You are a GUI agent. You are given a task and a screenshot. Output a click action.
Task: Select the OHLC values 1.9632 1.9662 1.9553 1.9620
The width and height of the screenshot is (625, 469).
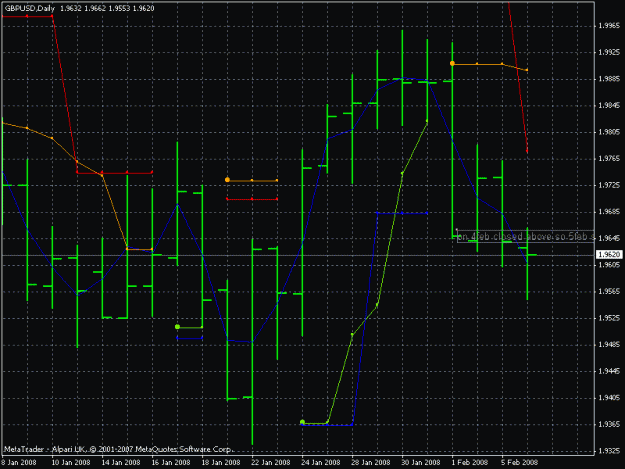(x=107, y=8)
